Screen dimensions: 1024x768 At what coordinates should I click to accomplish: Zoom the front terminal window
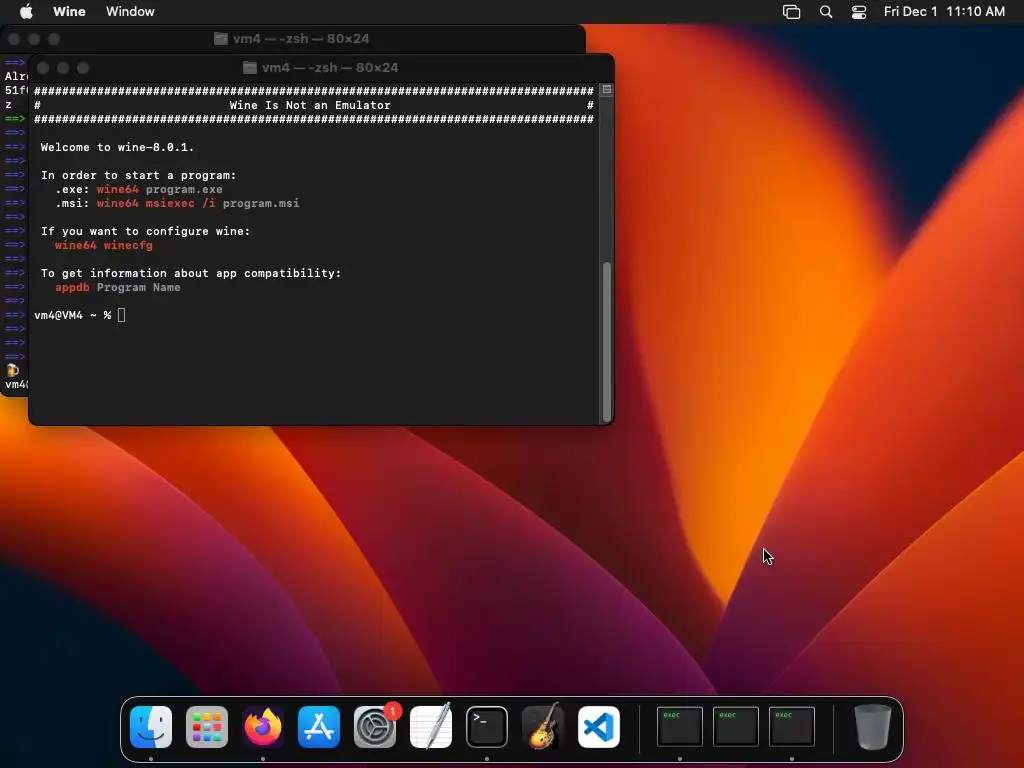point(83,68)
